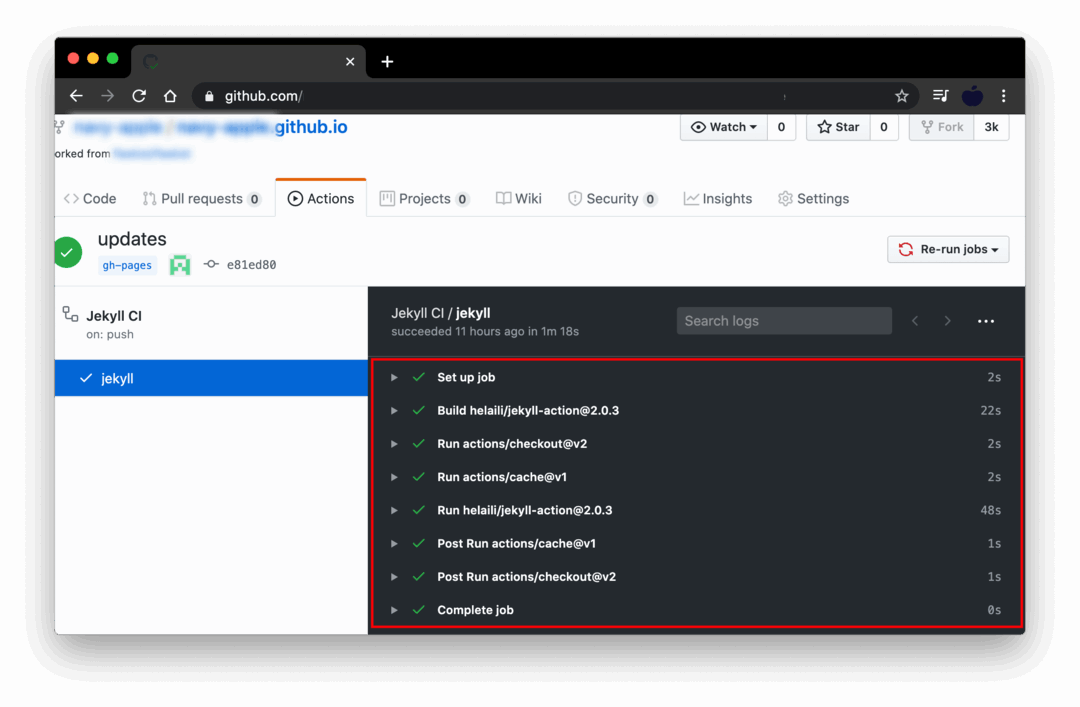This screenshot has height=707, width=1080.
Task: Click the green success check on jekyll job
Action: click(88, 378)
